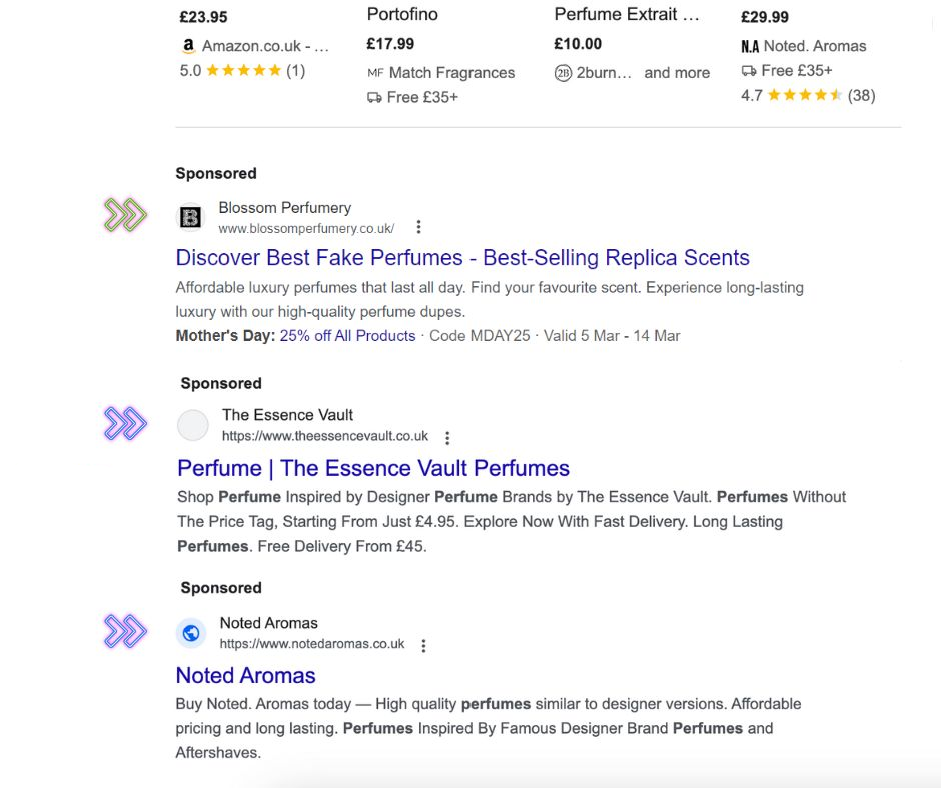941x788 pixels.
Task: Click the "Noted Aromas" blue headline link
Action: (x=245, y=675)
